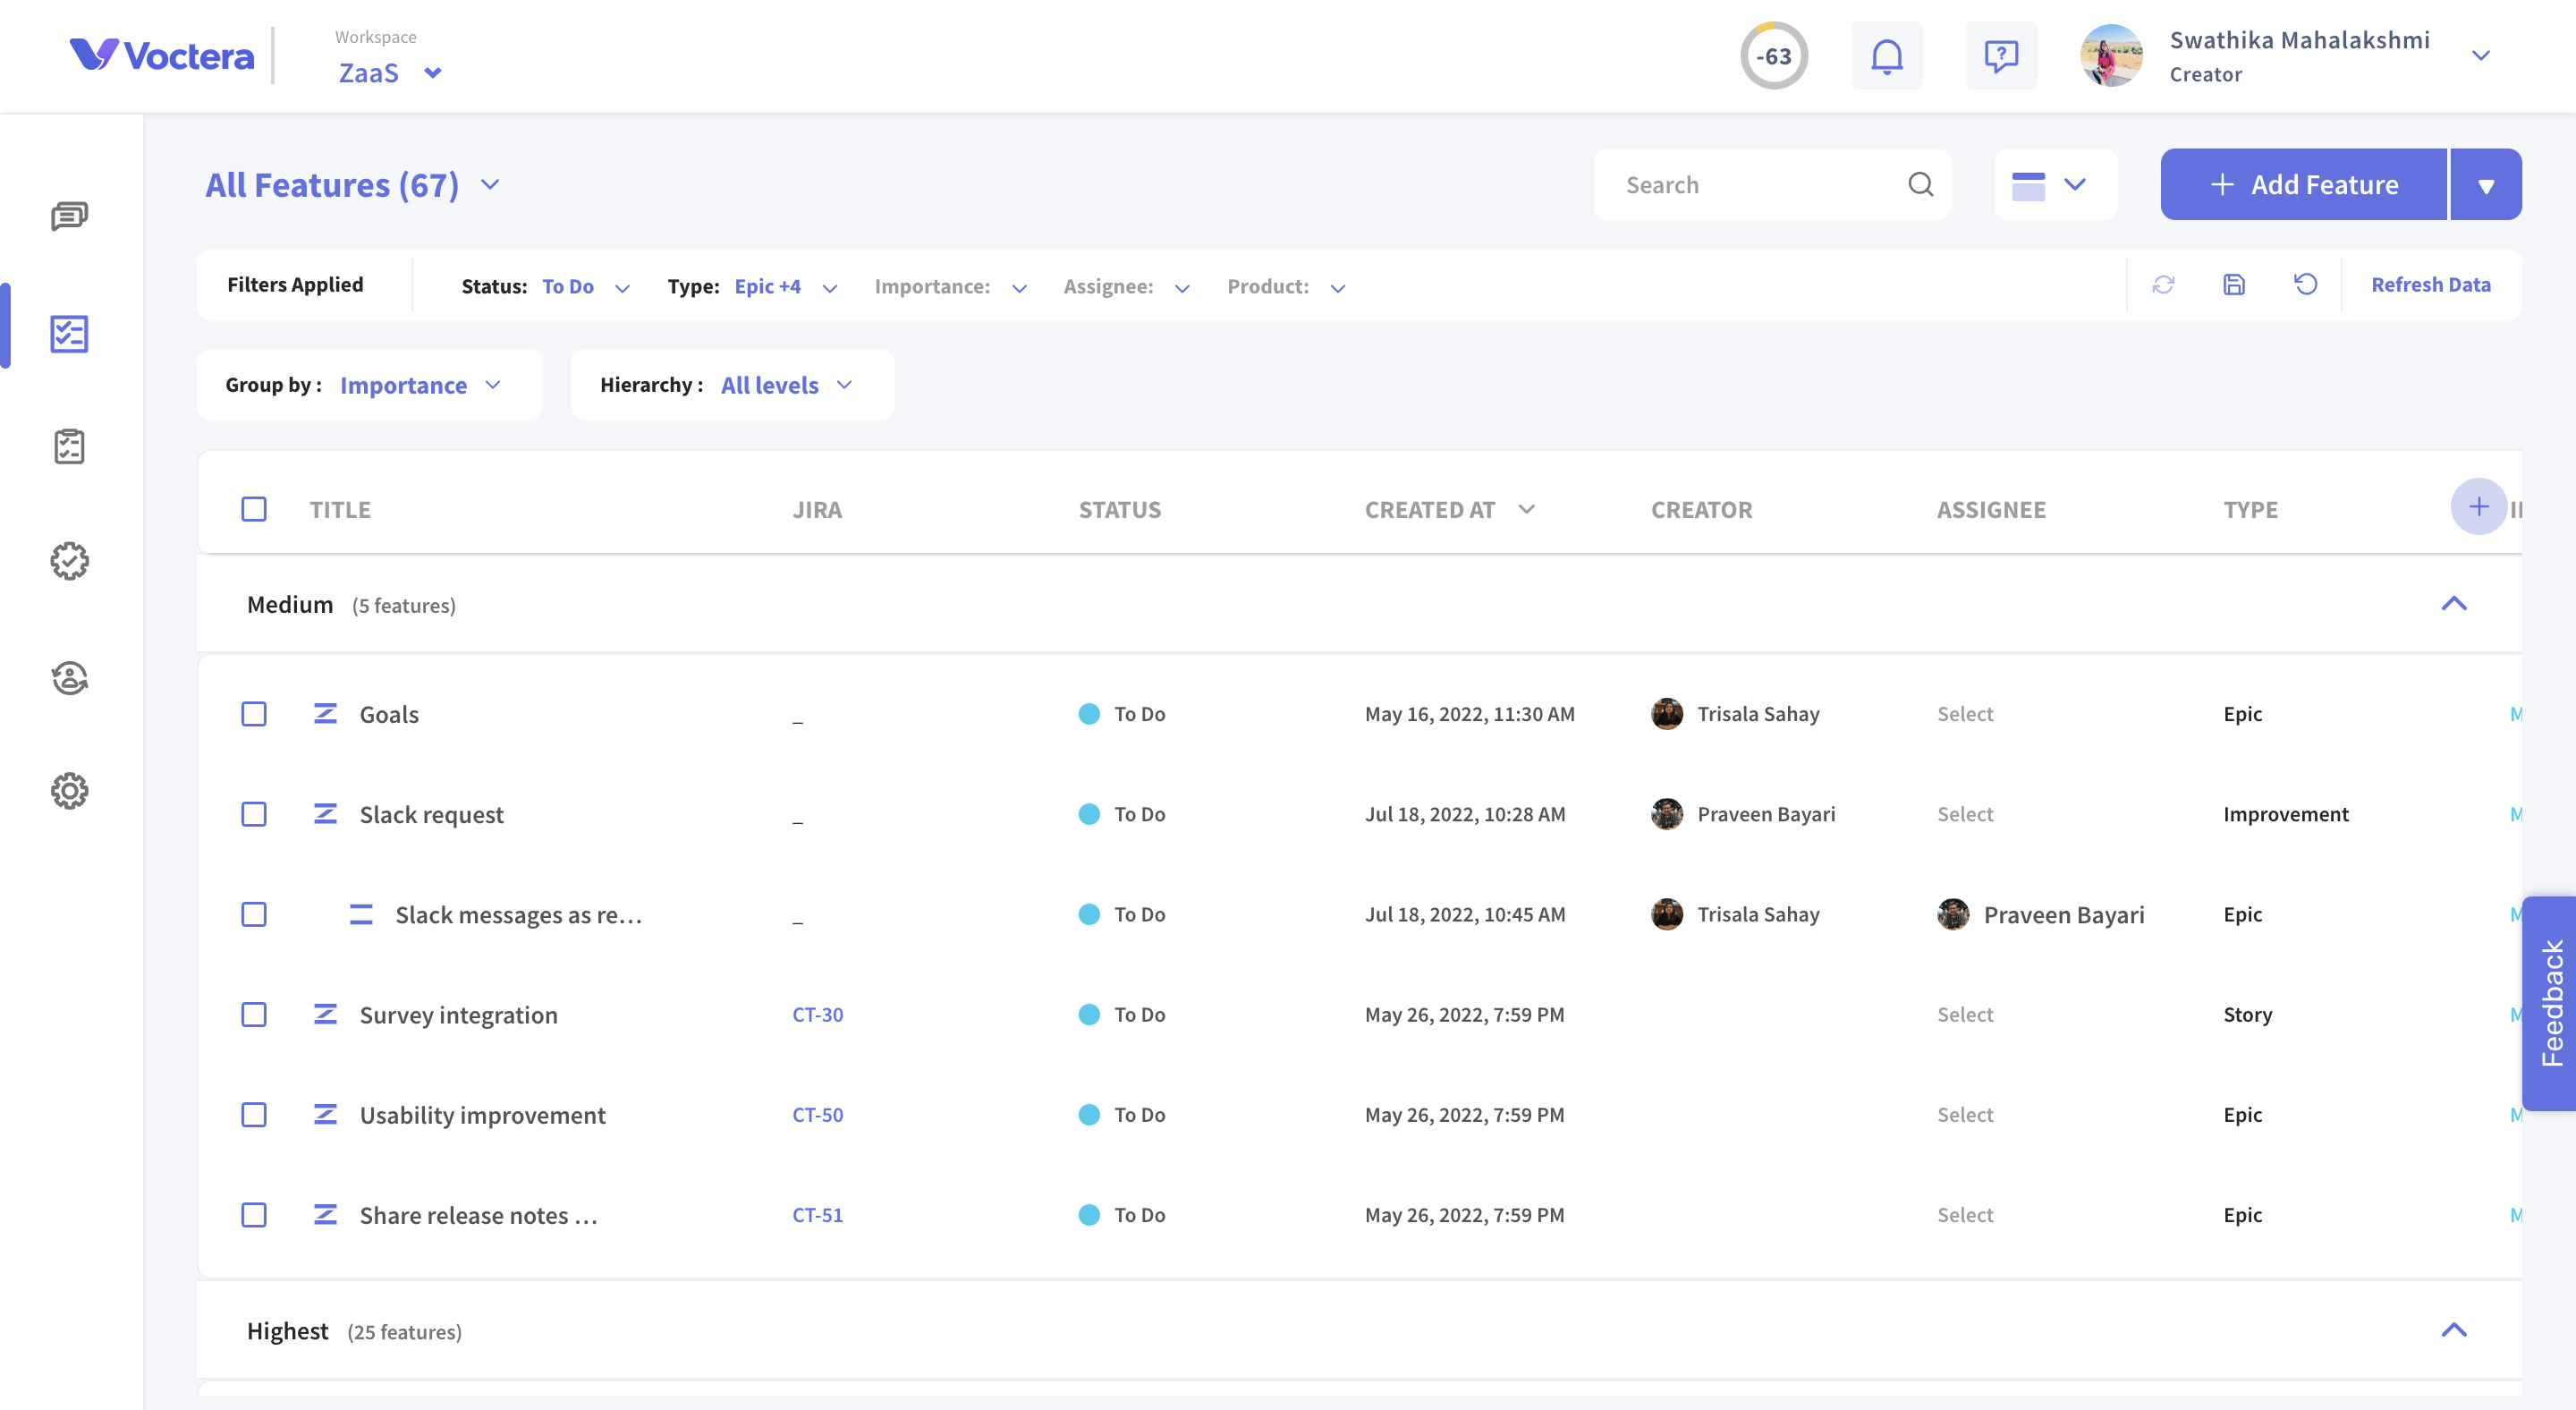Collapse the Highest group

pos(2453,1330)
